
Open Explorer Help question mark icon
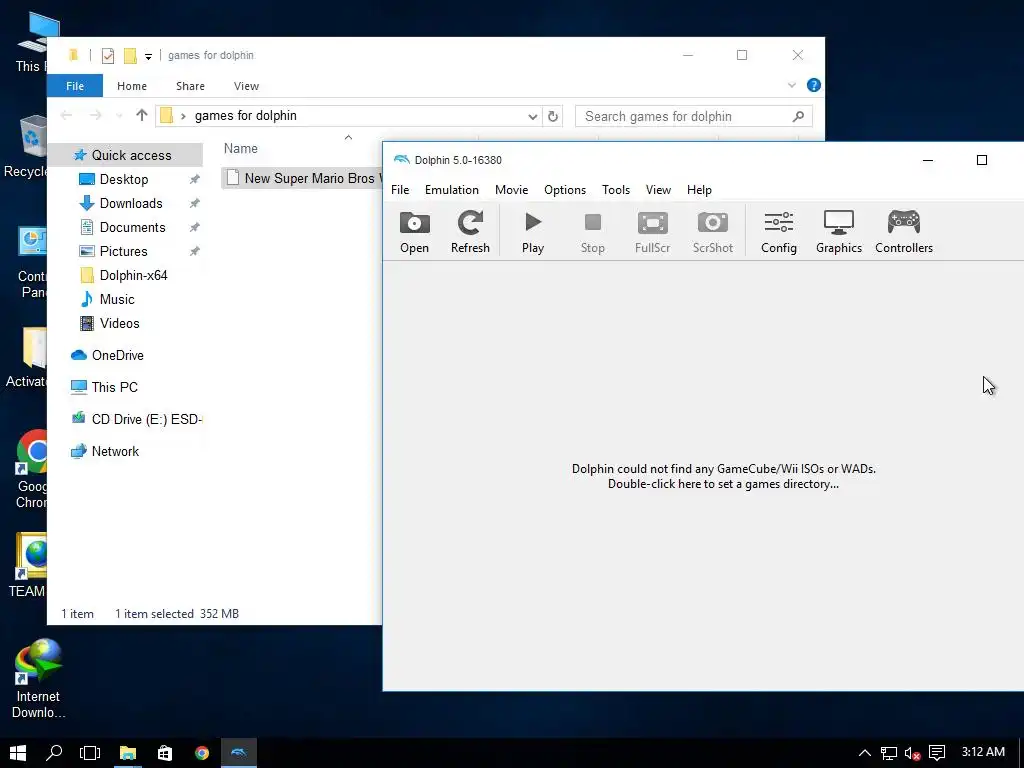coord(814,86)
